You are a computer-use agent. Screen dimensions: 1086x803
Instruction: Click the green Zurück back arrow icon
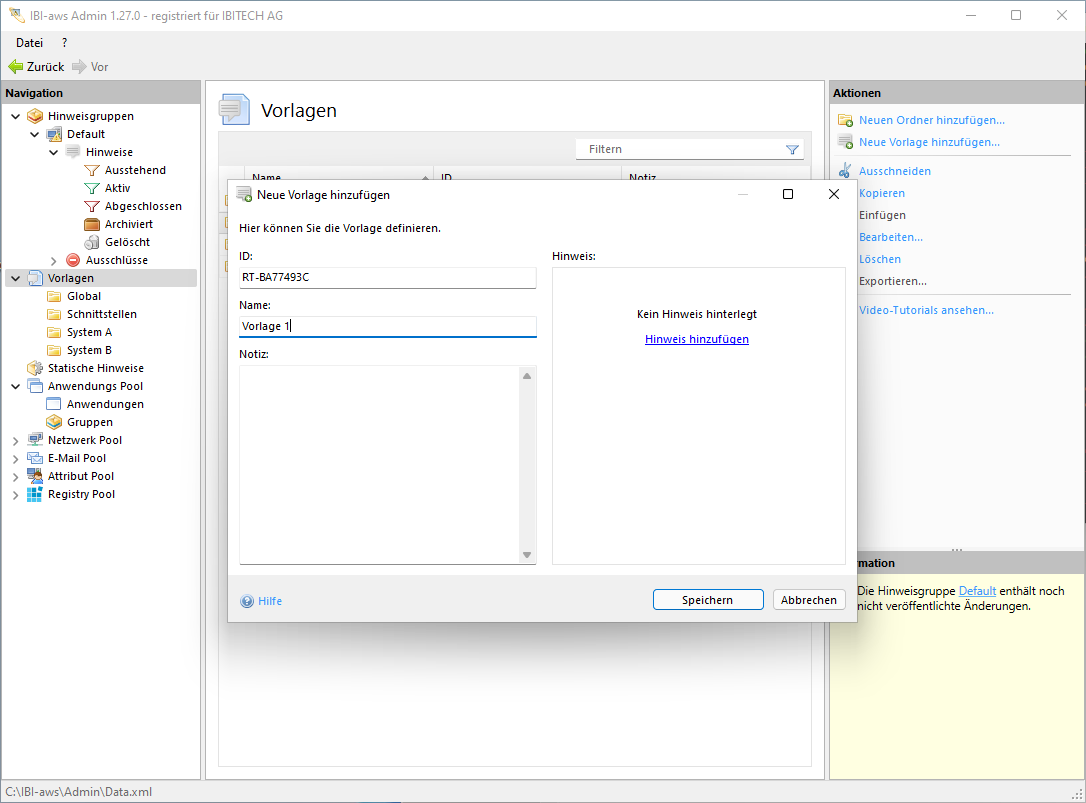pyautogui.click(x=15, y=67)
